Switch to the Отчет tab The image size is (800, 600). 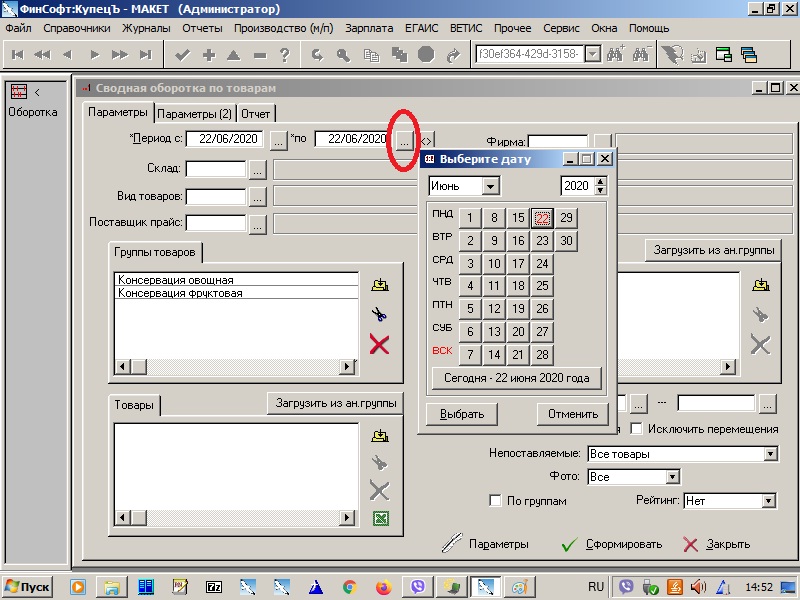point(255,114)
